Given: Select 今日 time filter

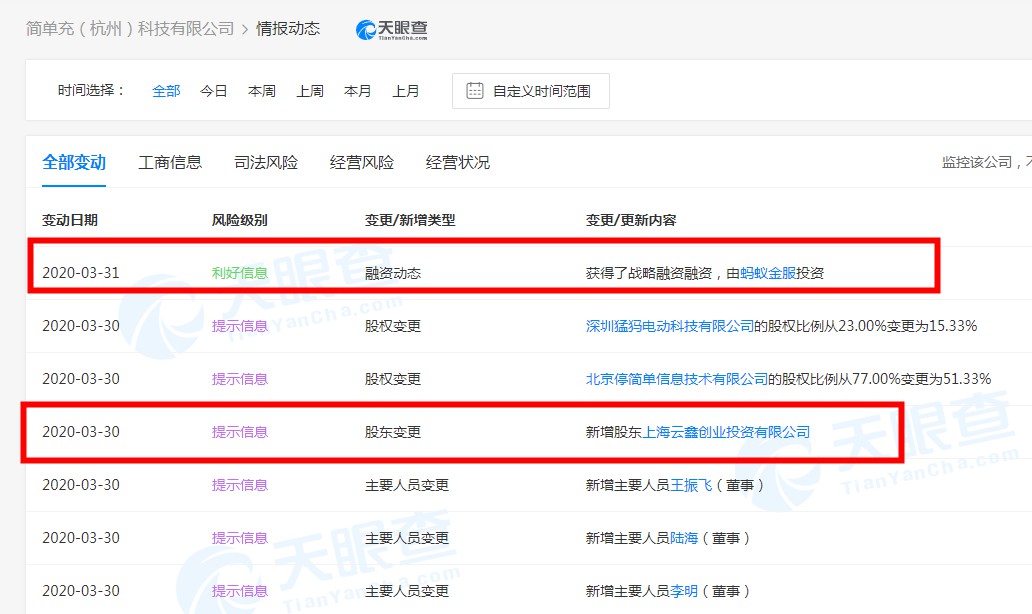Looking at the screenshot, I should (x=213, y=91).
